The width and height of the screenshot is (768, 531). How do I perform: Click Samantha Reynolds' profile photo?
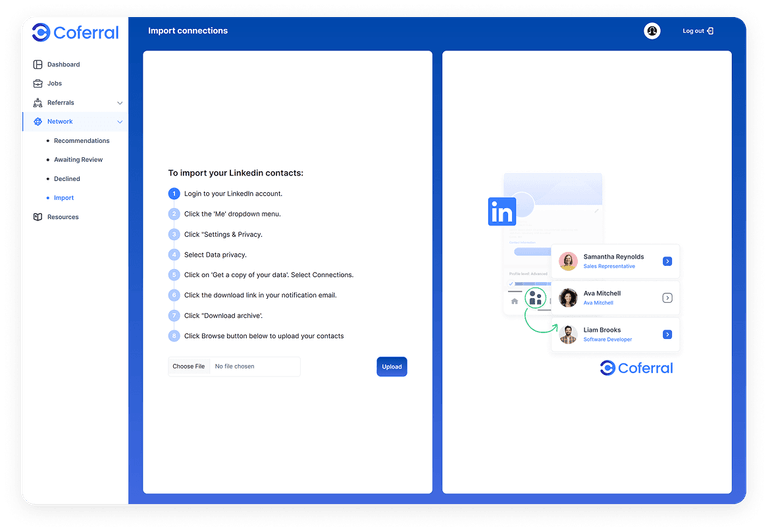pos(568,261)
